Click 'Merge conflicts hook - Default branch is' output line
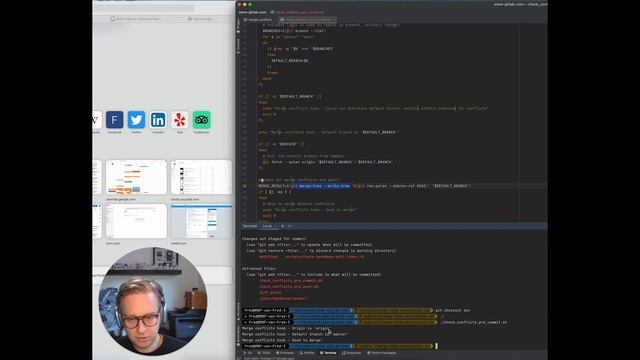Viewport: 640px width, 360px height. [295, 334]
